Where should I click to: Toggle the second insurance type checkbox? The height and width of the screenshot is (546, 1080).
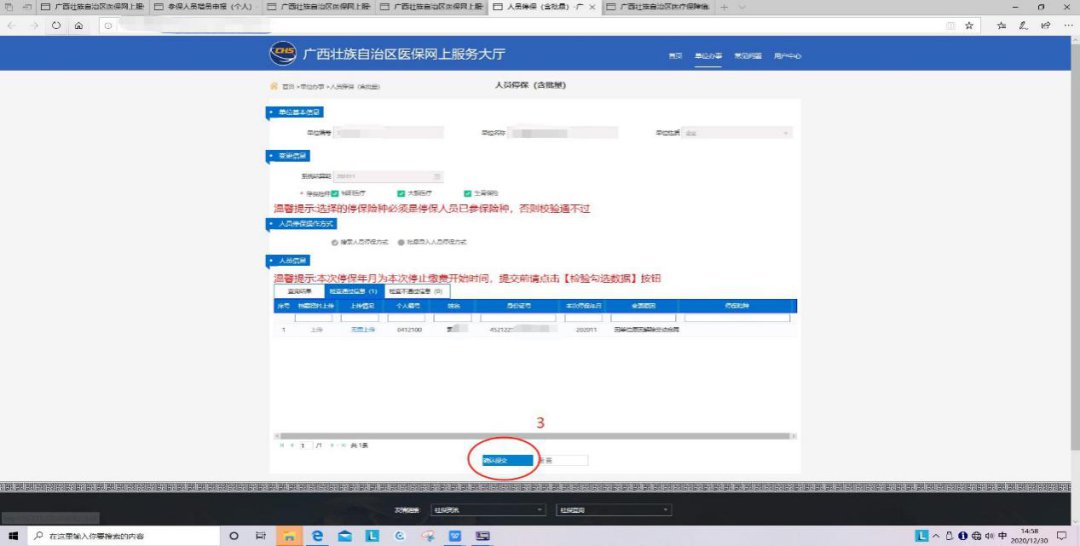[x=400, y=194]
